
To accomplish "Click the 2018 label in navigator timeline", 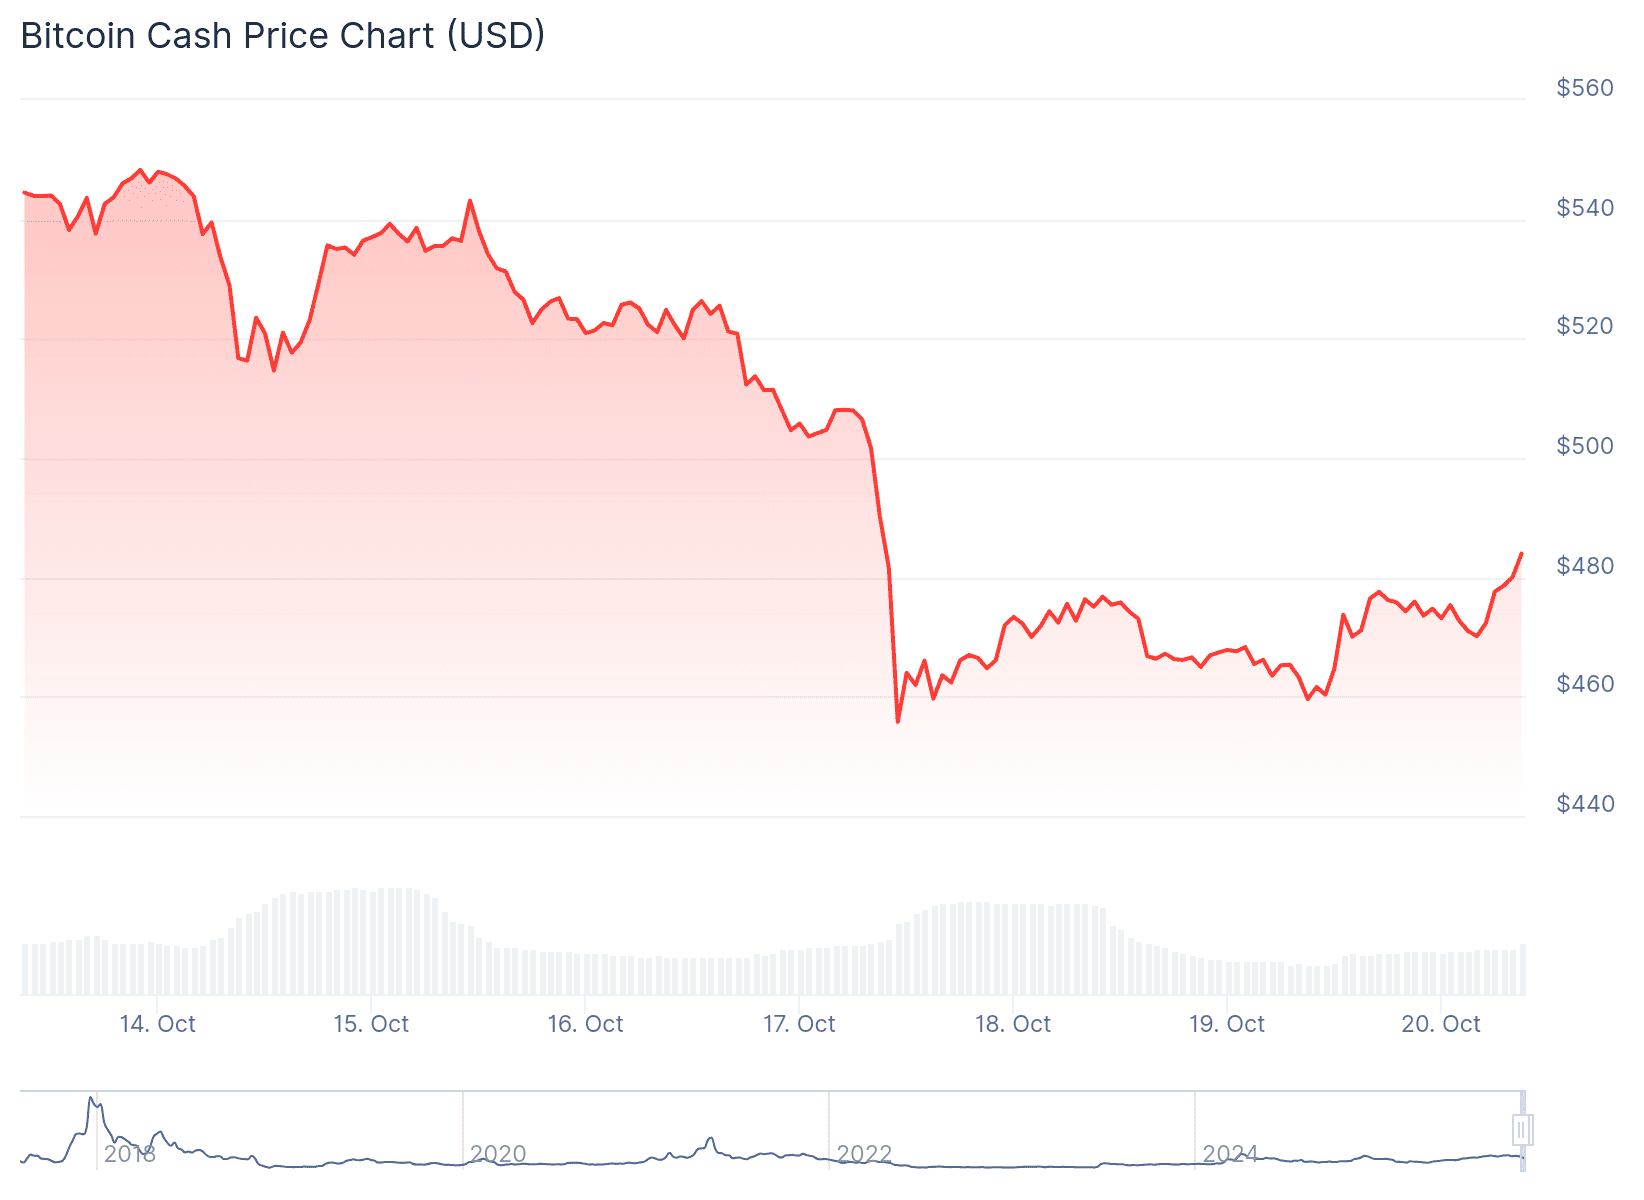I will [130, 1154].
